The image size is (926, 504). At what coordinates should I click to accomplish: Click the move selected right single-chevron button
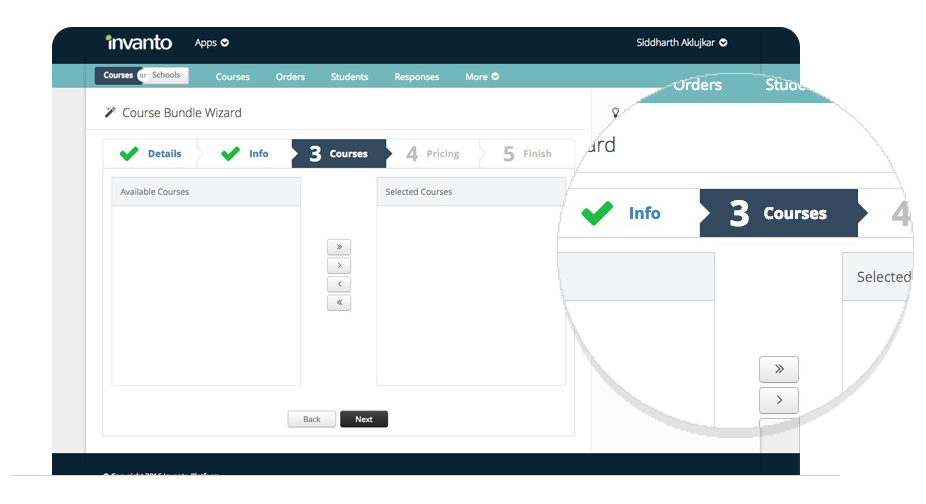(x=339, y=266)
